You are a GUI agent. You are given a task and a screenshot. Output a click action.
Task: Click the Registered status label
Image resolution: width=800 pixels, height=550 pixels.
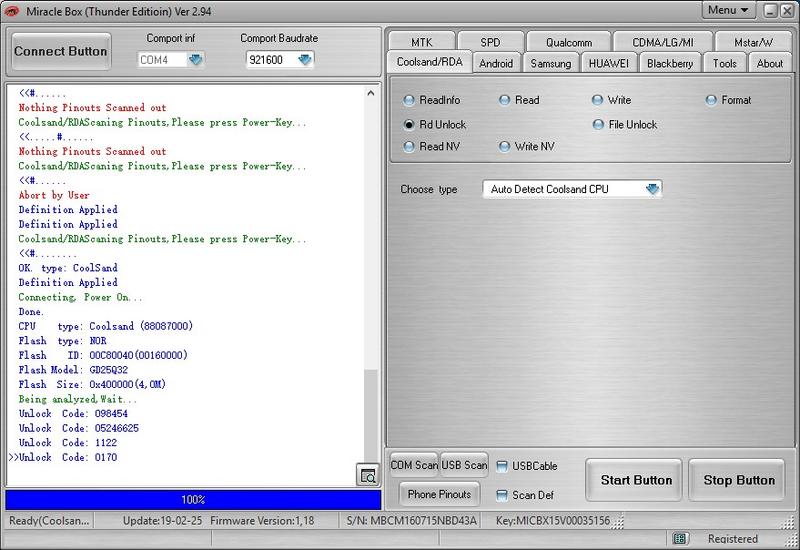tap(733, 538)
